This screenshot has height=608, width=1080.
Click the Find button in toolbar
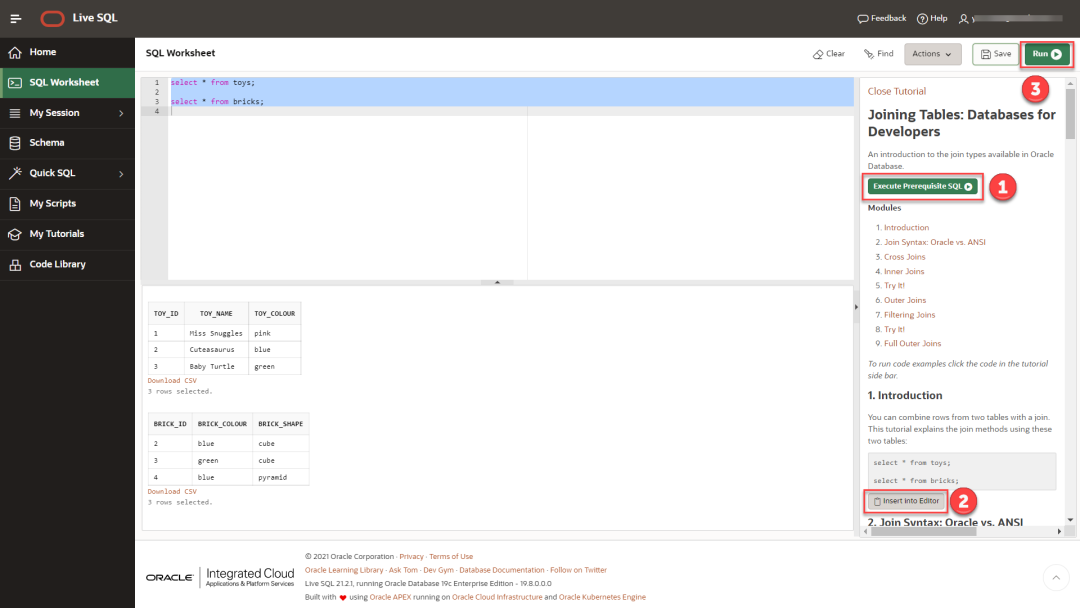tap(878, 54)
